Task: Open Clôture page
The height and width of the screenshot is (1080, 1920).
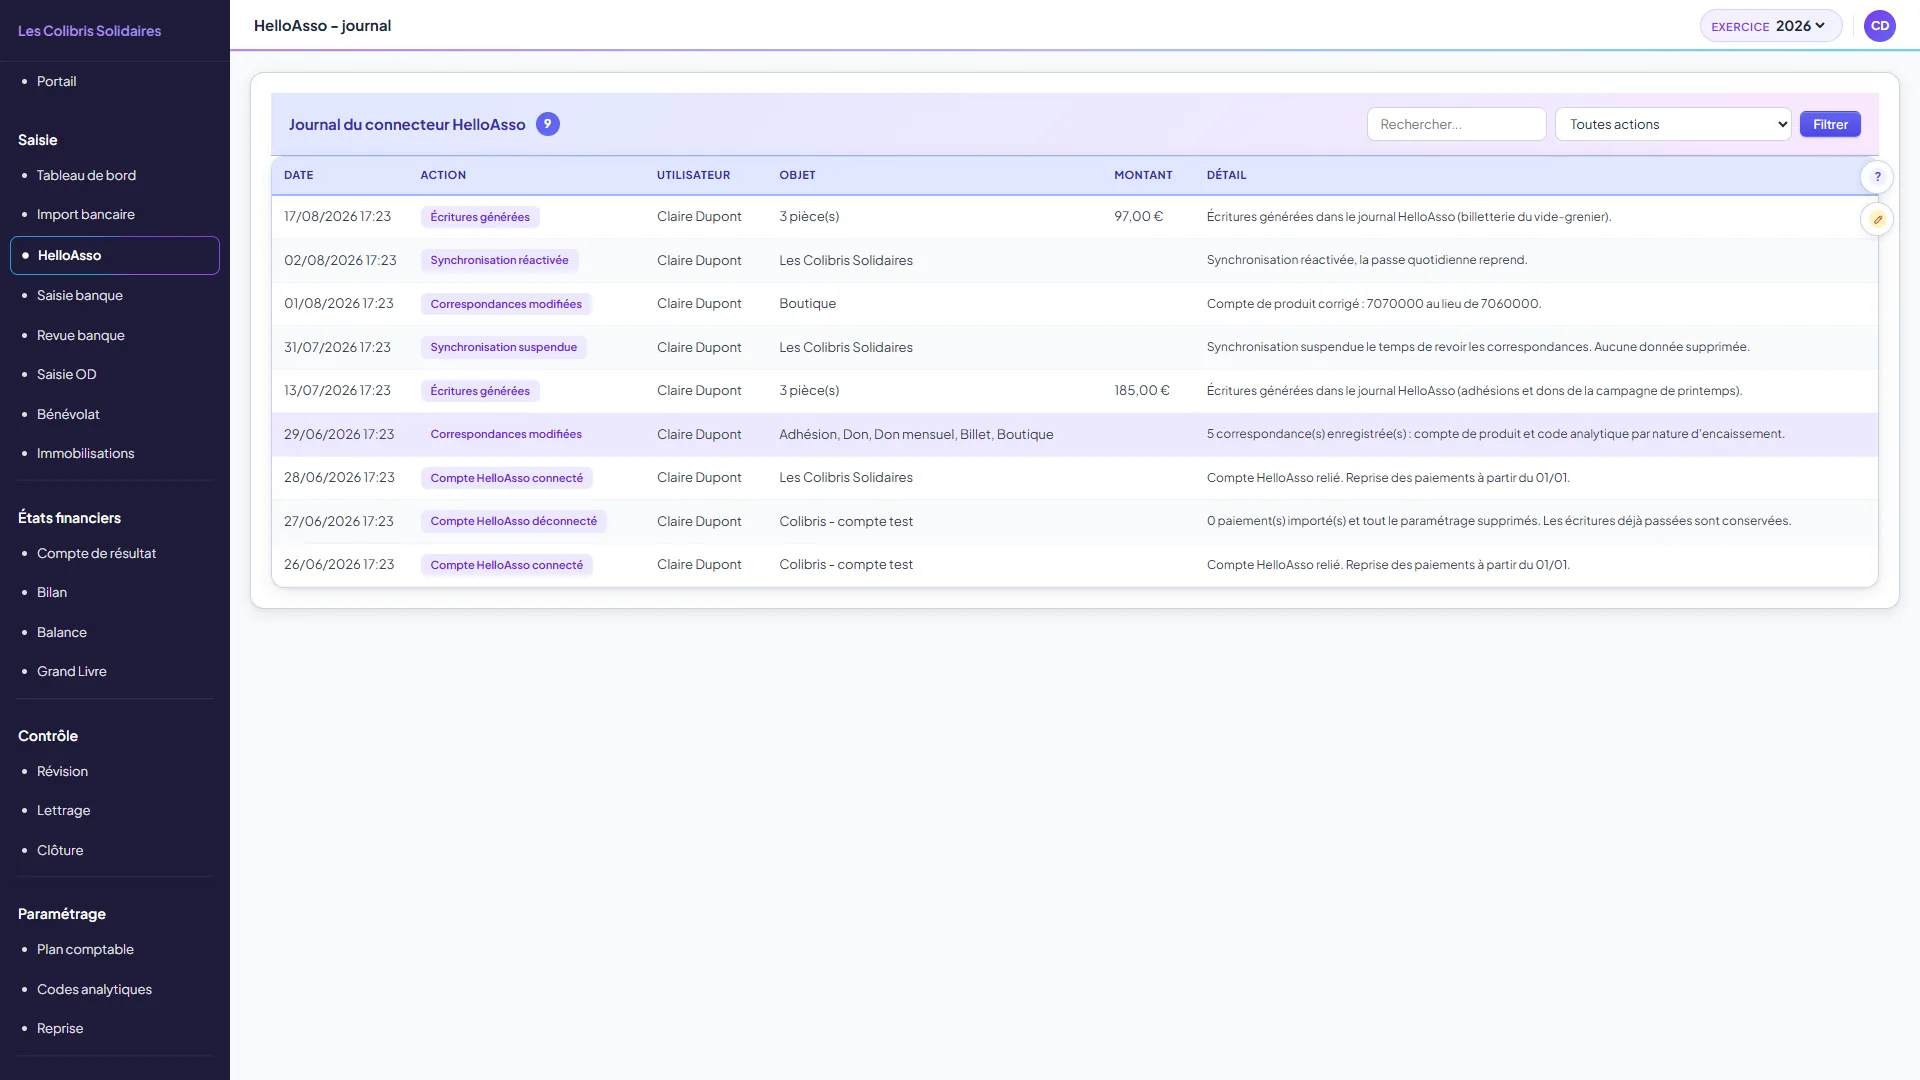Action: 60,850
